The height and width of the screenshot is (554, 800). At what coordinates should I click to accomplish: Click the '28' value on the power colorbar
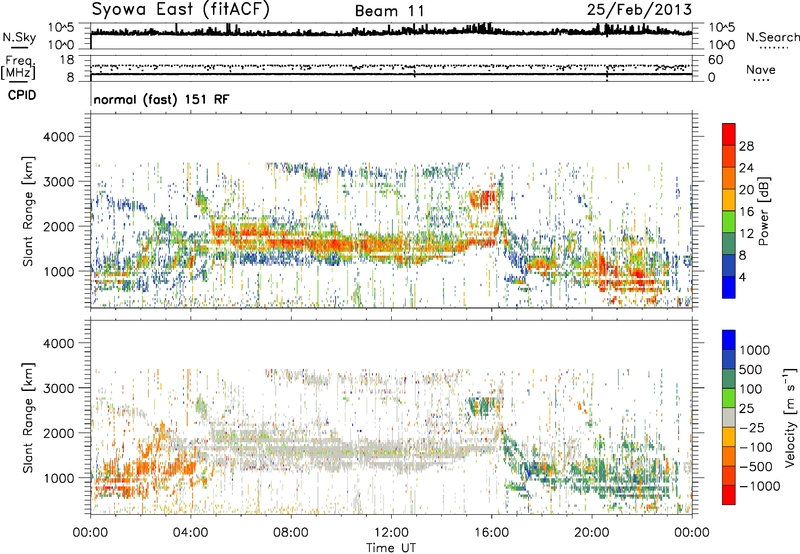pos(746,146)
